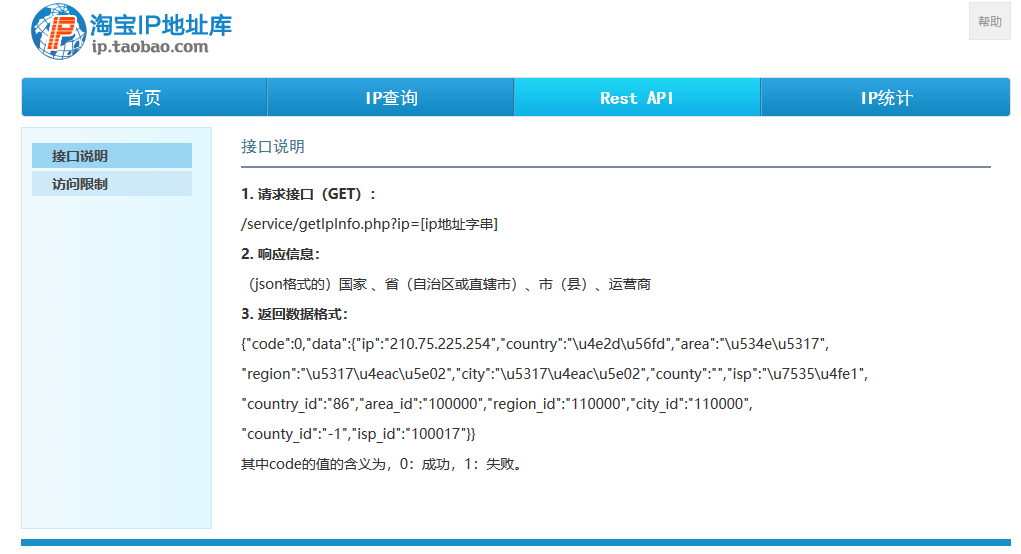
Task: Click the /service/getIpInfo.php?ip= path text
Action: tap(369, 224)
